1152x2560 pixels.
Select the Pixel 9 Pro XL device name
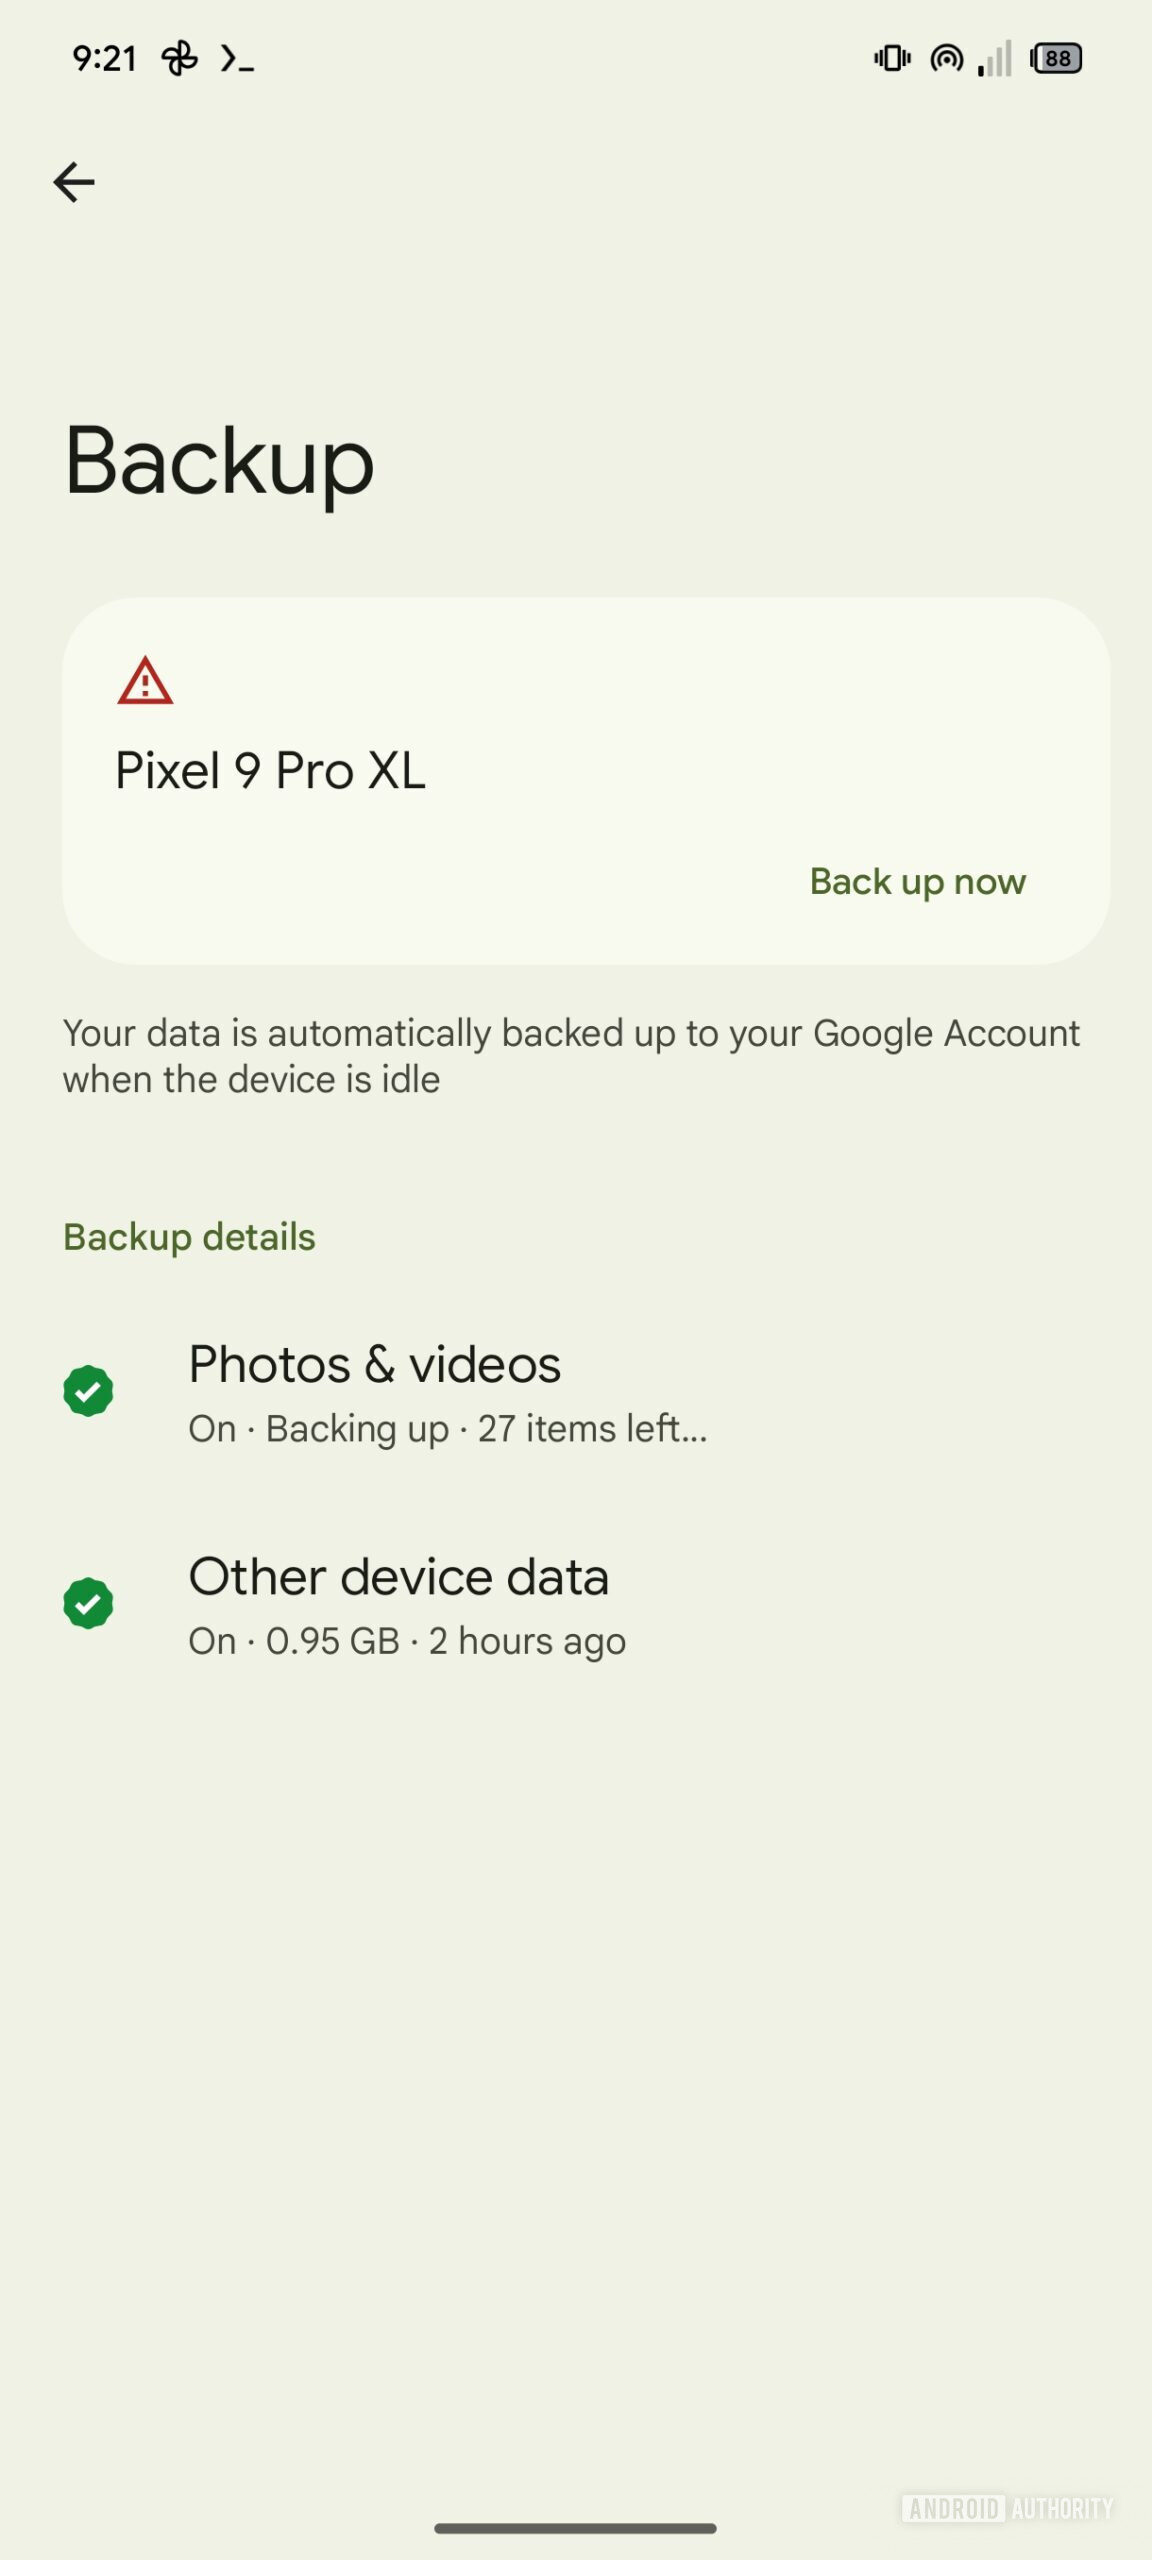point(270,771)
